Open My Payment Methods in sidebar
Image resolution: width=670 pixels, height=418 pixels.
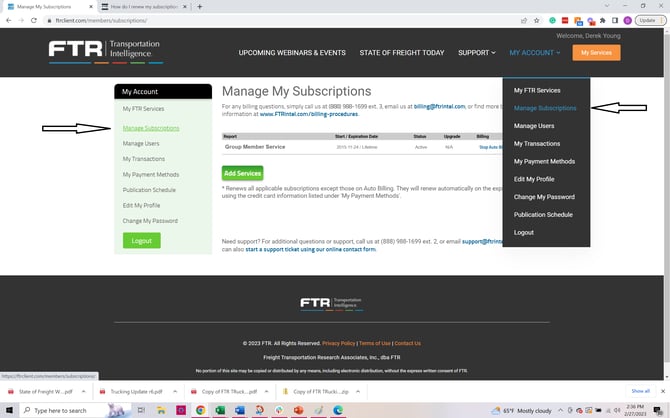click(x=151, y=174)
